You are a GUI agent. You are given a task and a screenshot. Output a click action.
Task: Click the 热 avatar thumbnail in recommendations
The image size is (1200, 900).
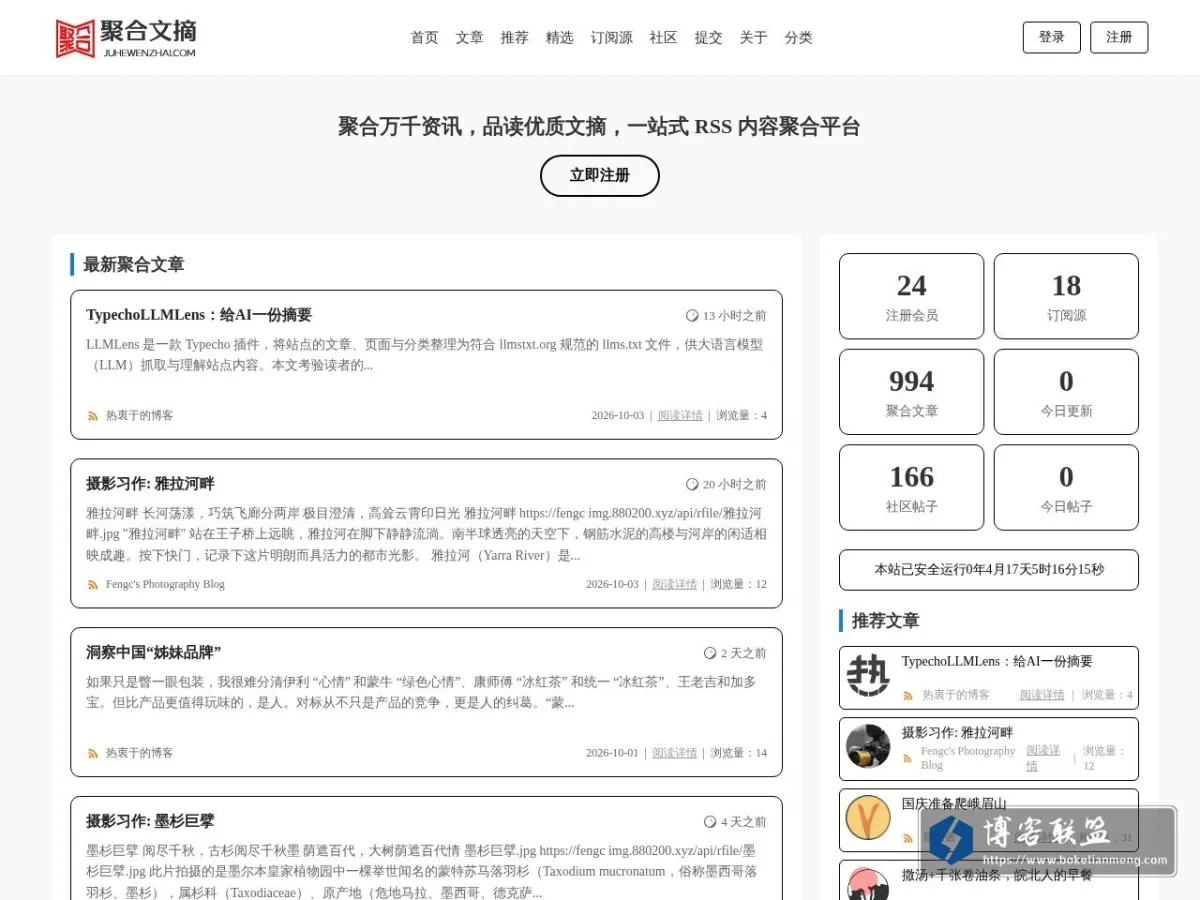coord(868,675)
